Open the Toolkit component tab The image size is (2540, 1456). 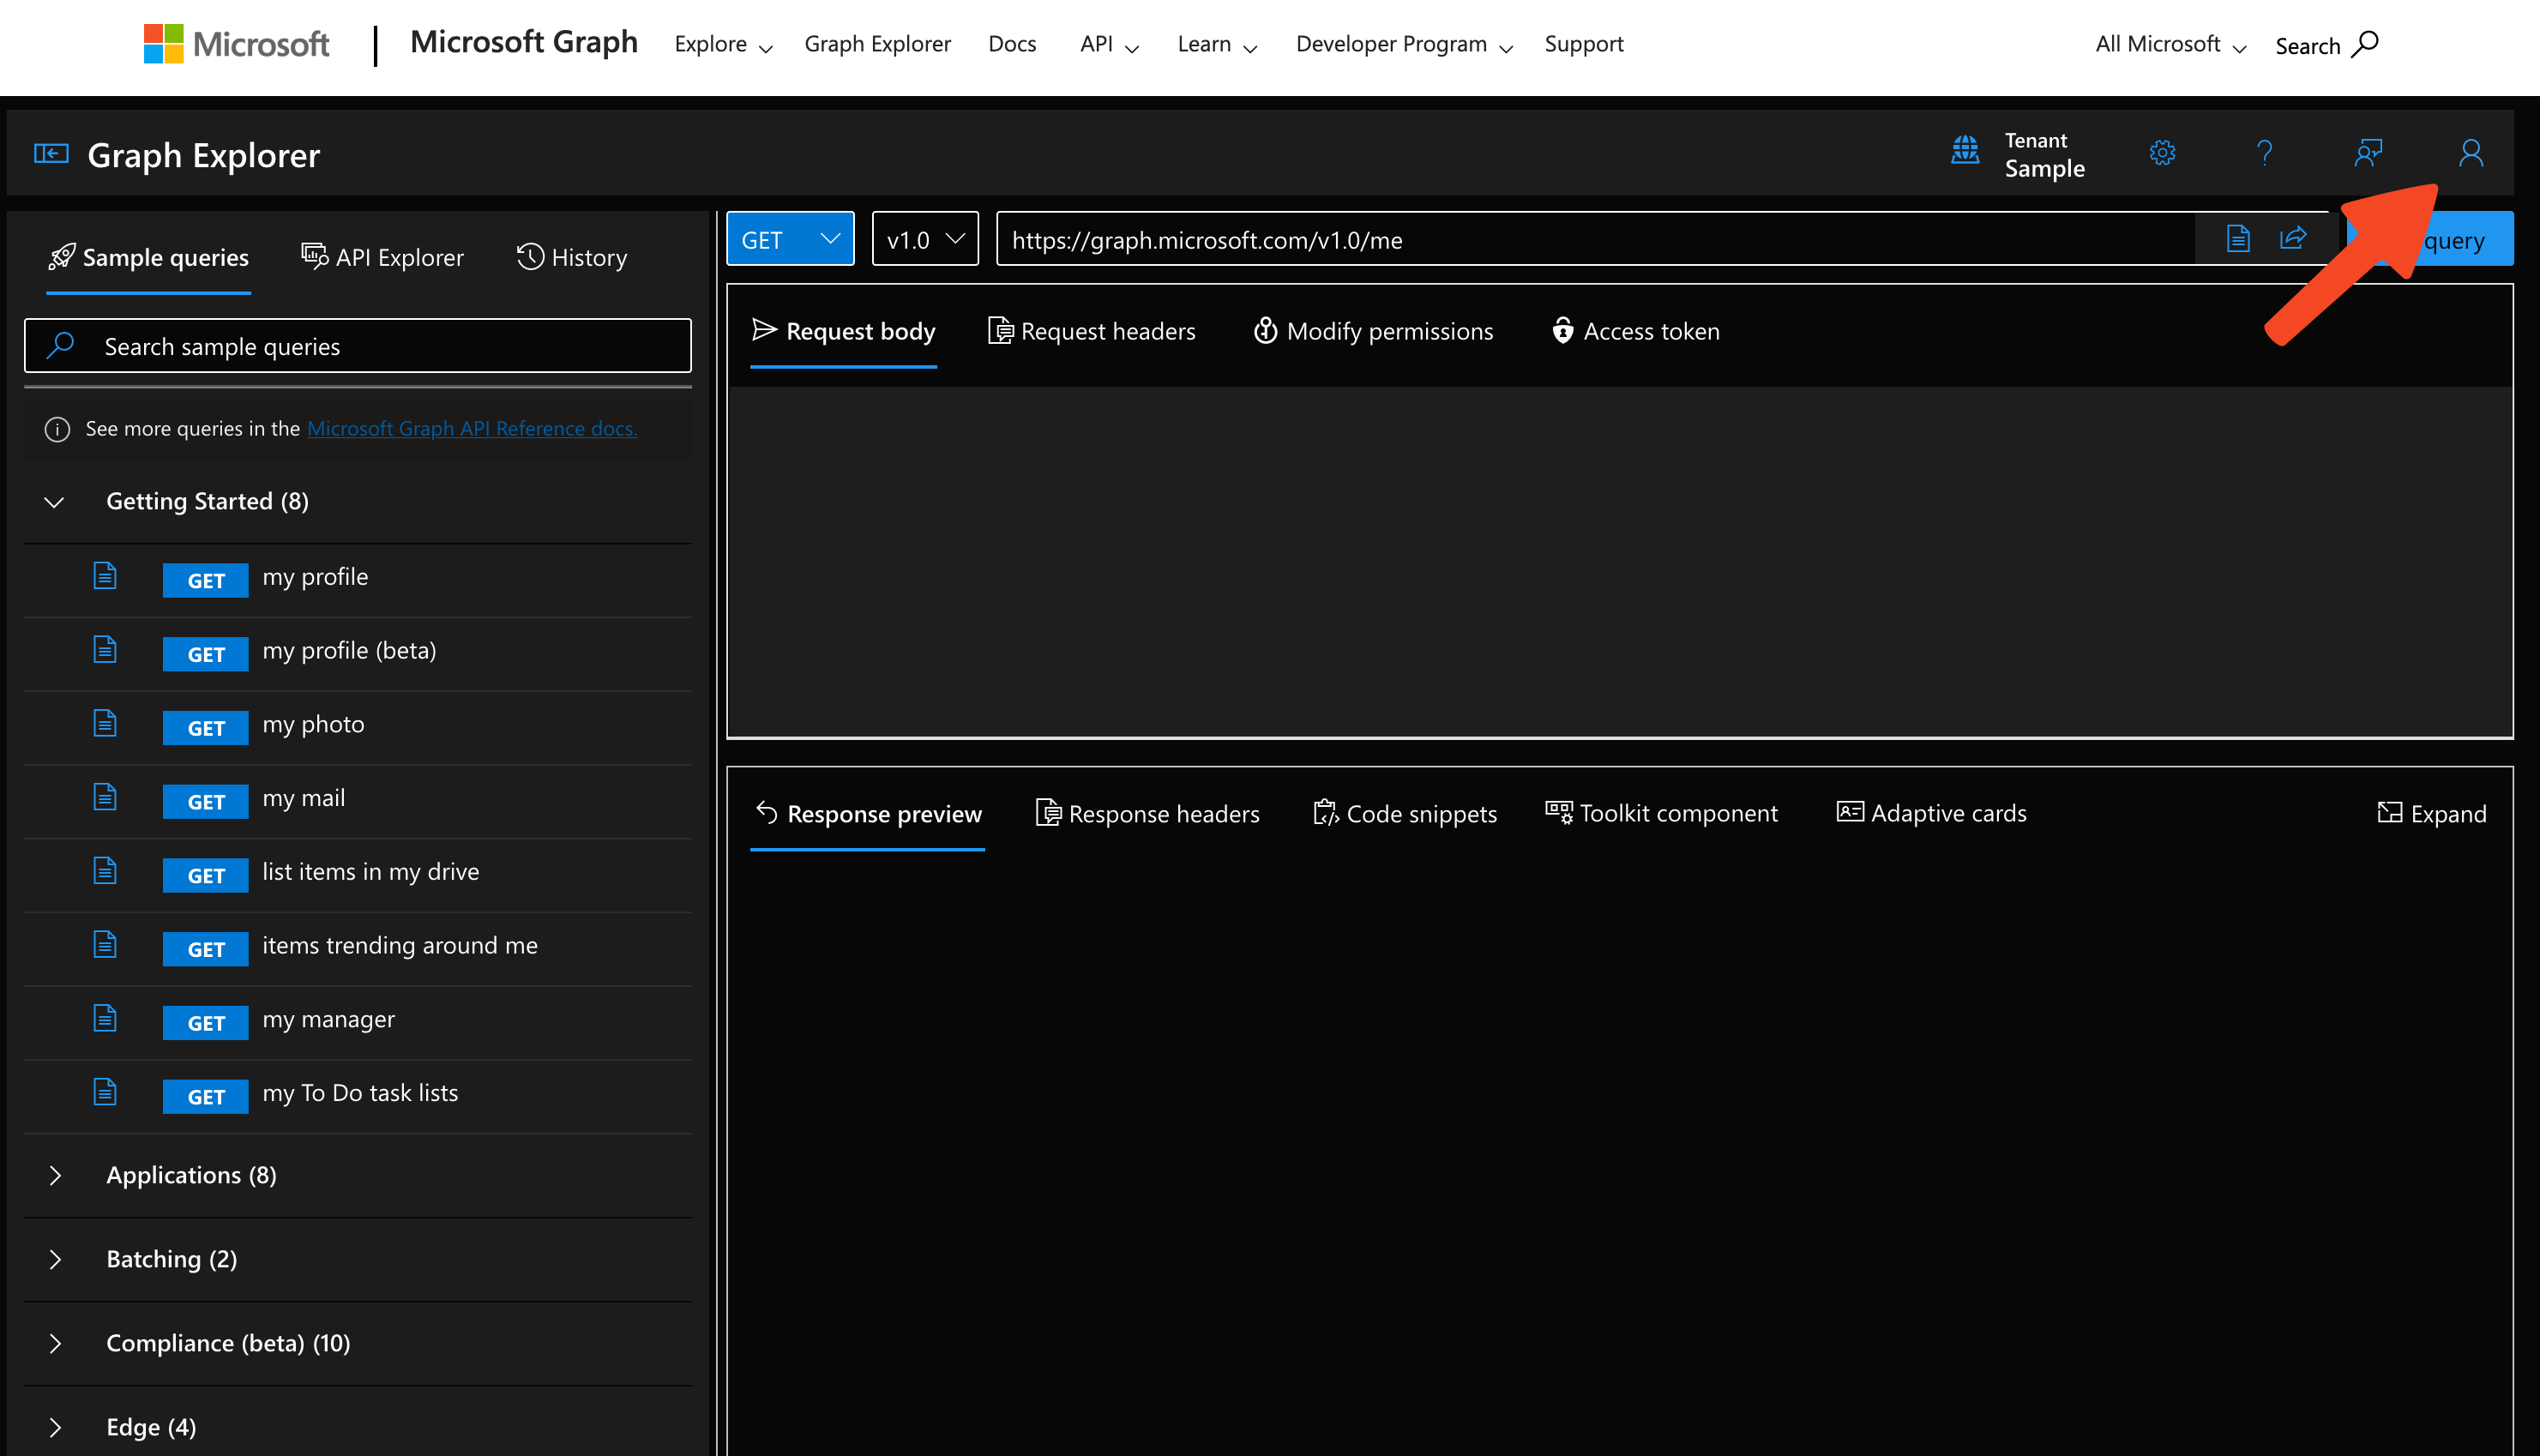click(1661, 813)
